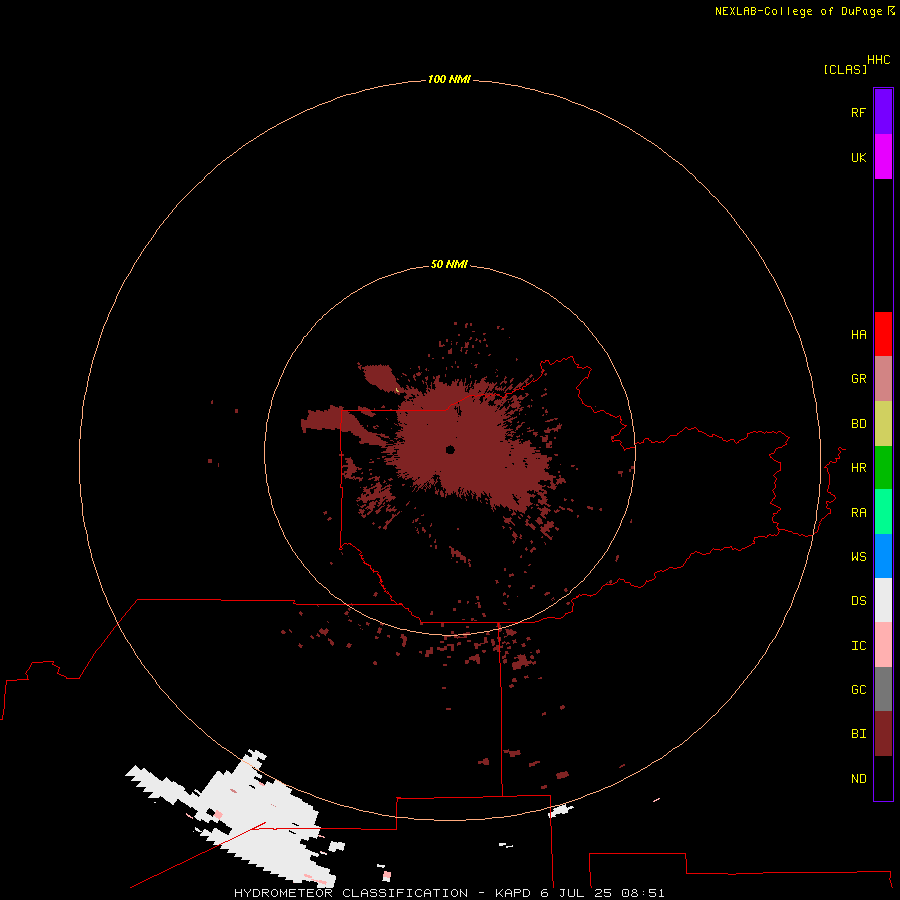This screenshot has width=900, height=900.
Task: Select the BD yellow legend swatch
Action: (883, 424)
